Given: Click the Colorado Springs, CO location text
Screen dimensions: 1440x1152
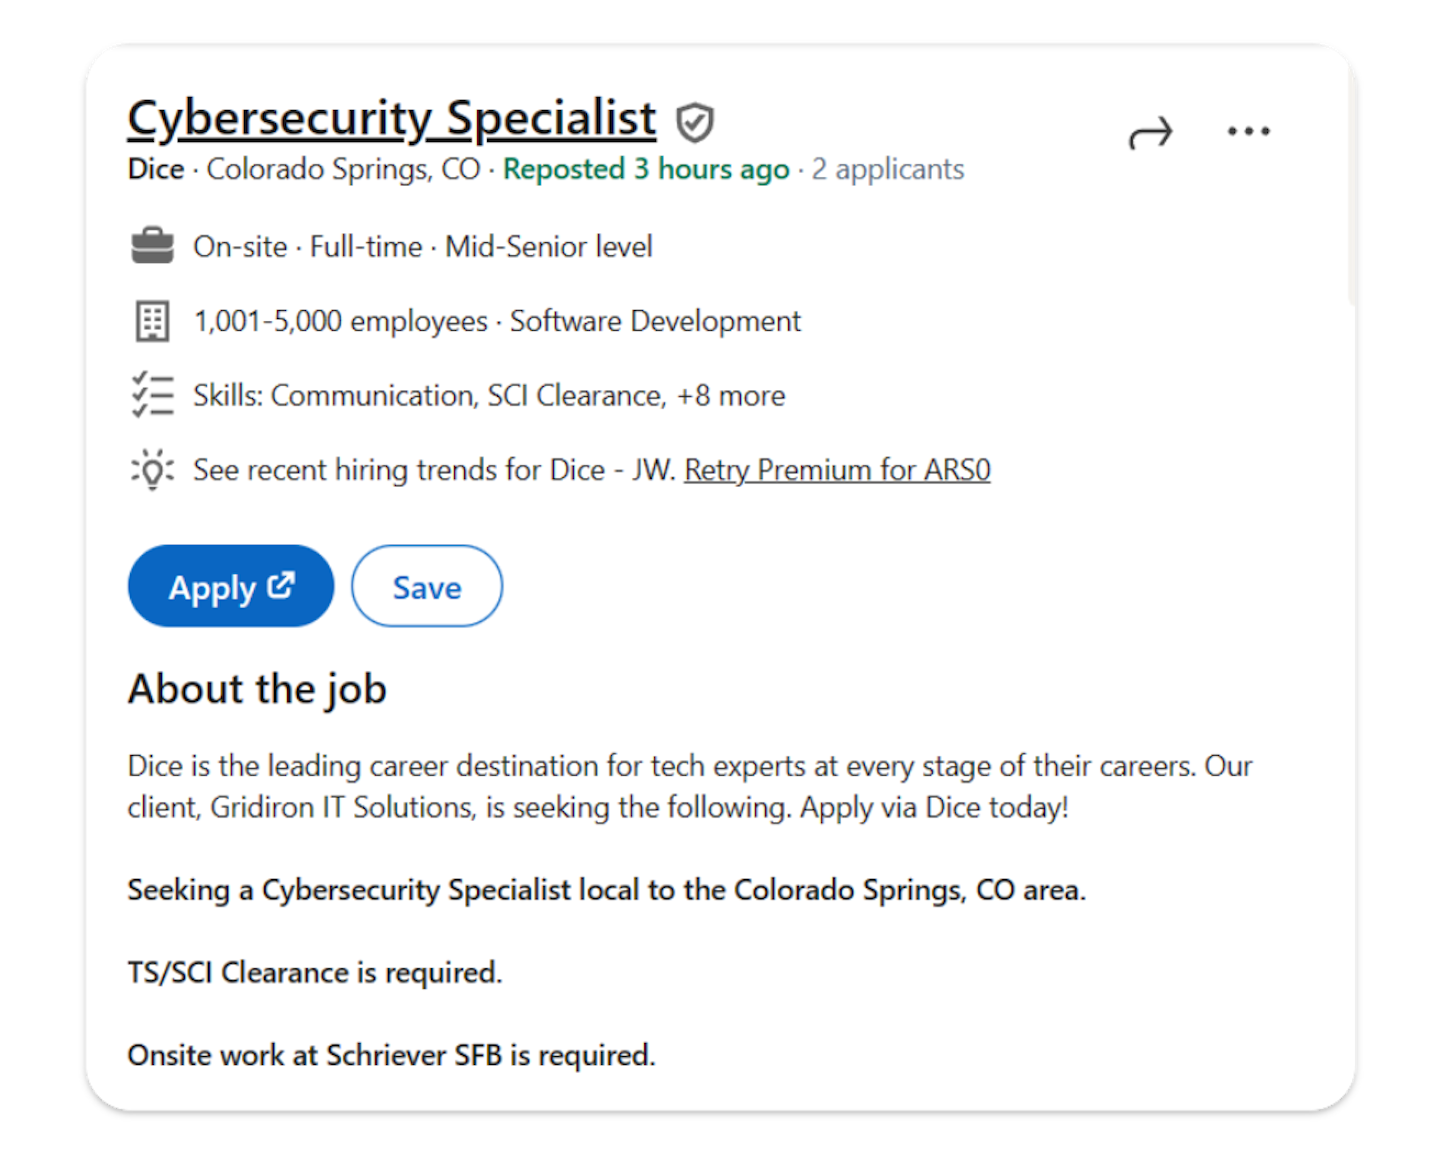Looking at the screenshot, I should click(343, 169).
